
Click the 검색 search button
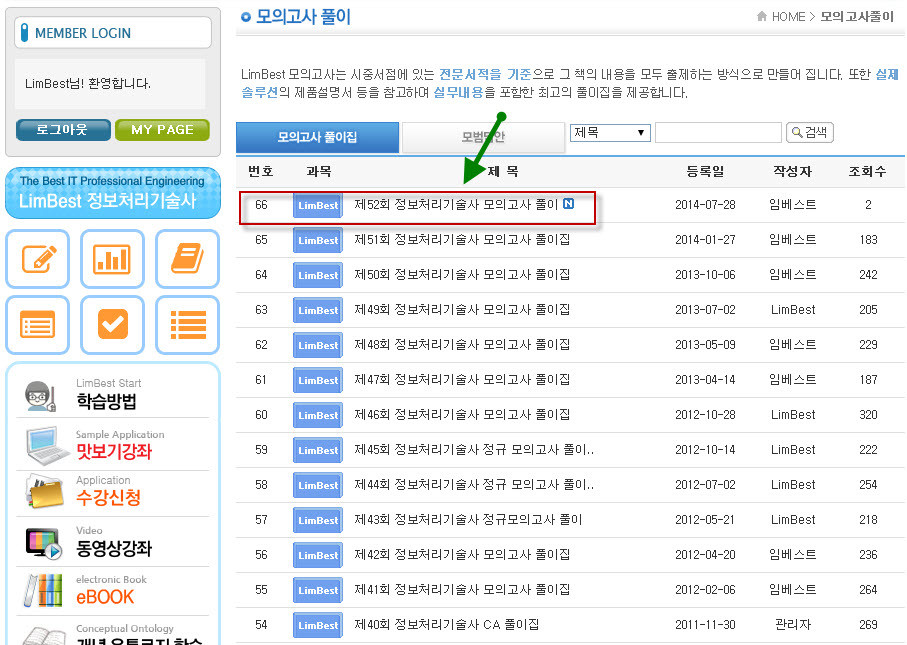(809, 132)
